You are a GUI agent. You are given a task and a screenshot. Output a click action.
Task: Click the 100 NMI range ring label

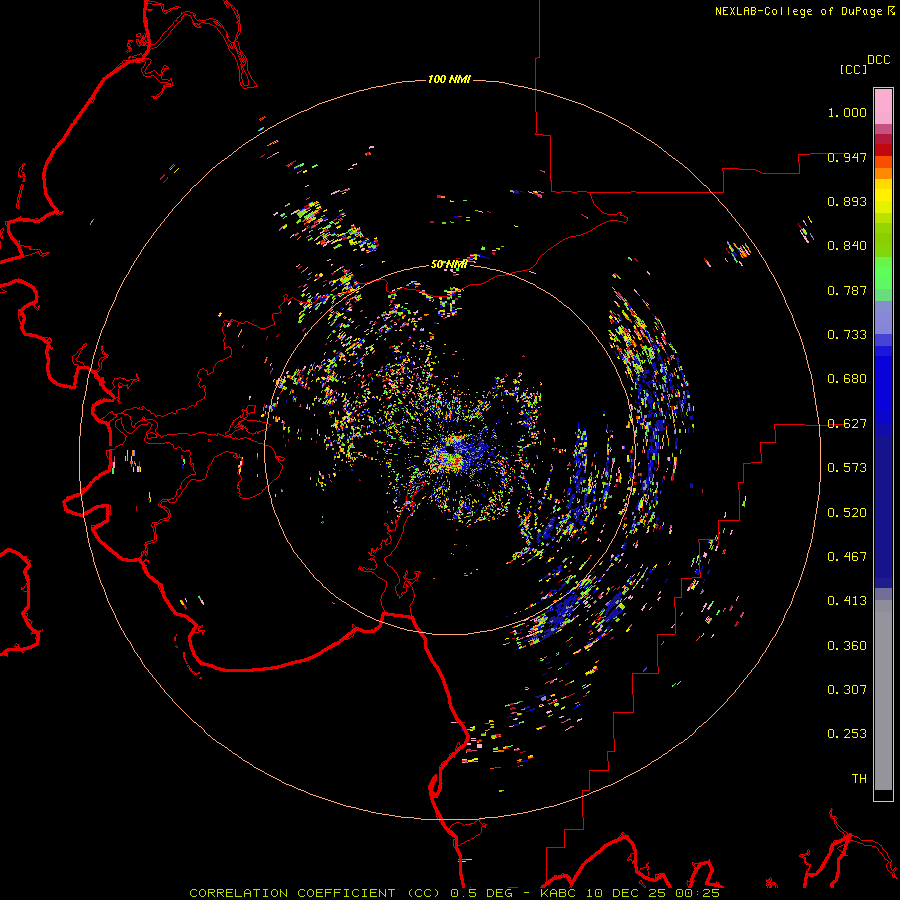(449, 79)
